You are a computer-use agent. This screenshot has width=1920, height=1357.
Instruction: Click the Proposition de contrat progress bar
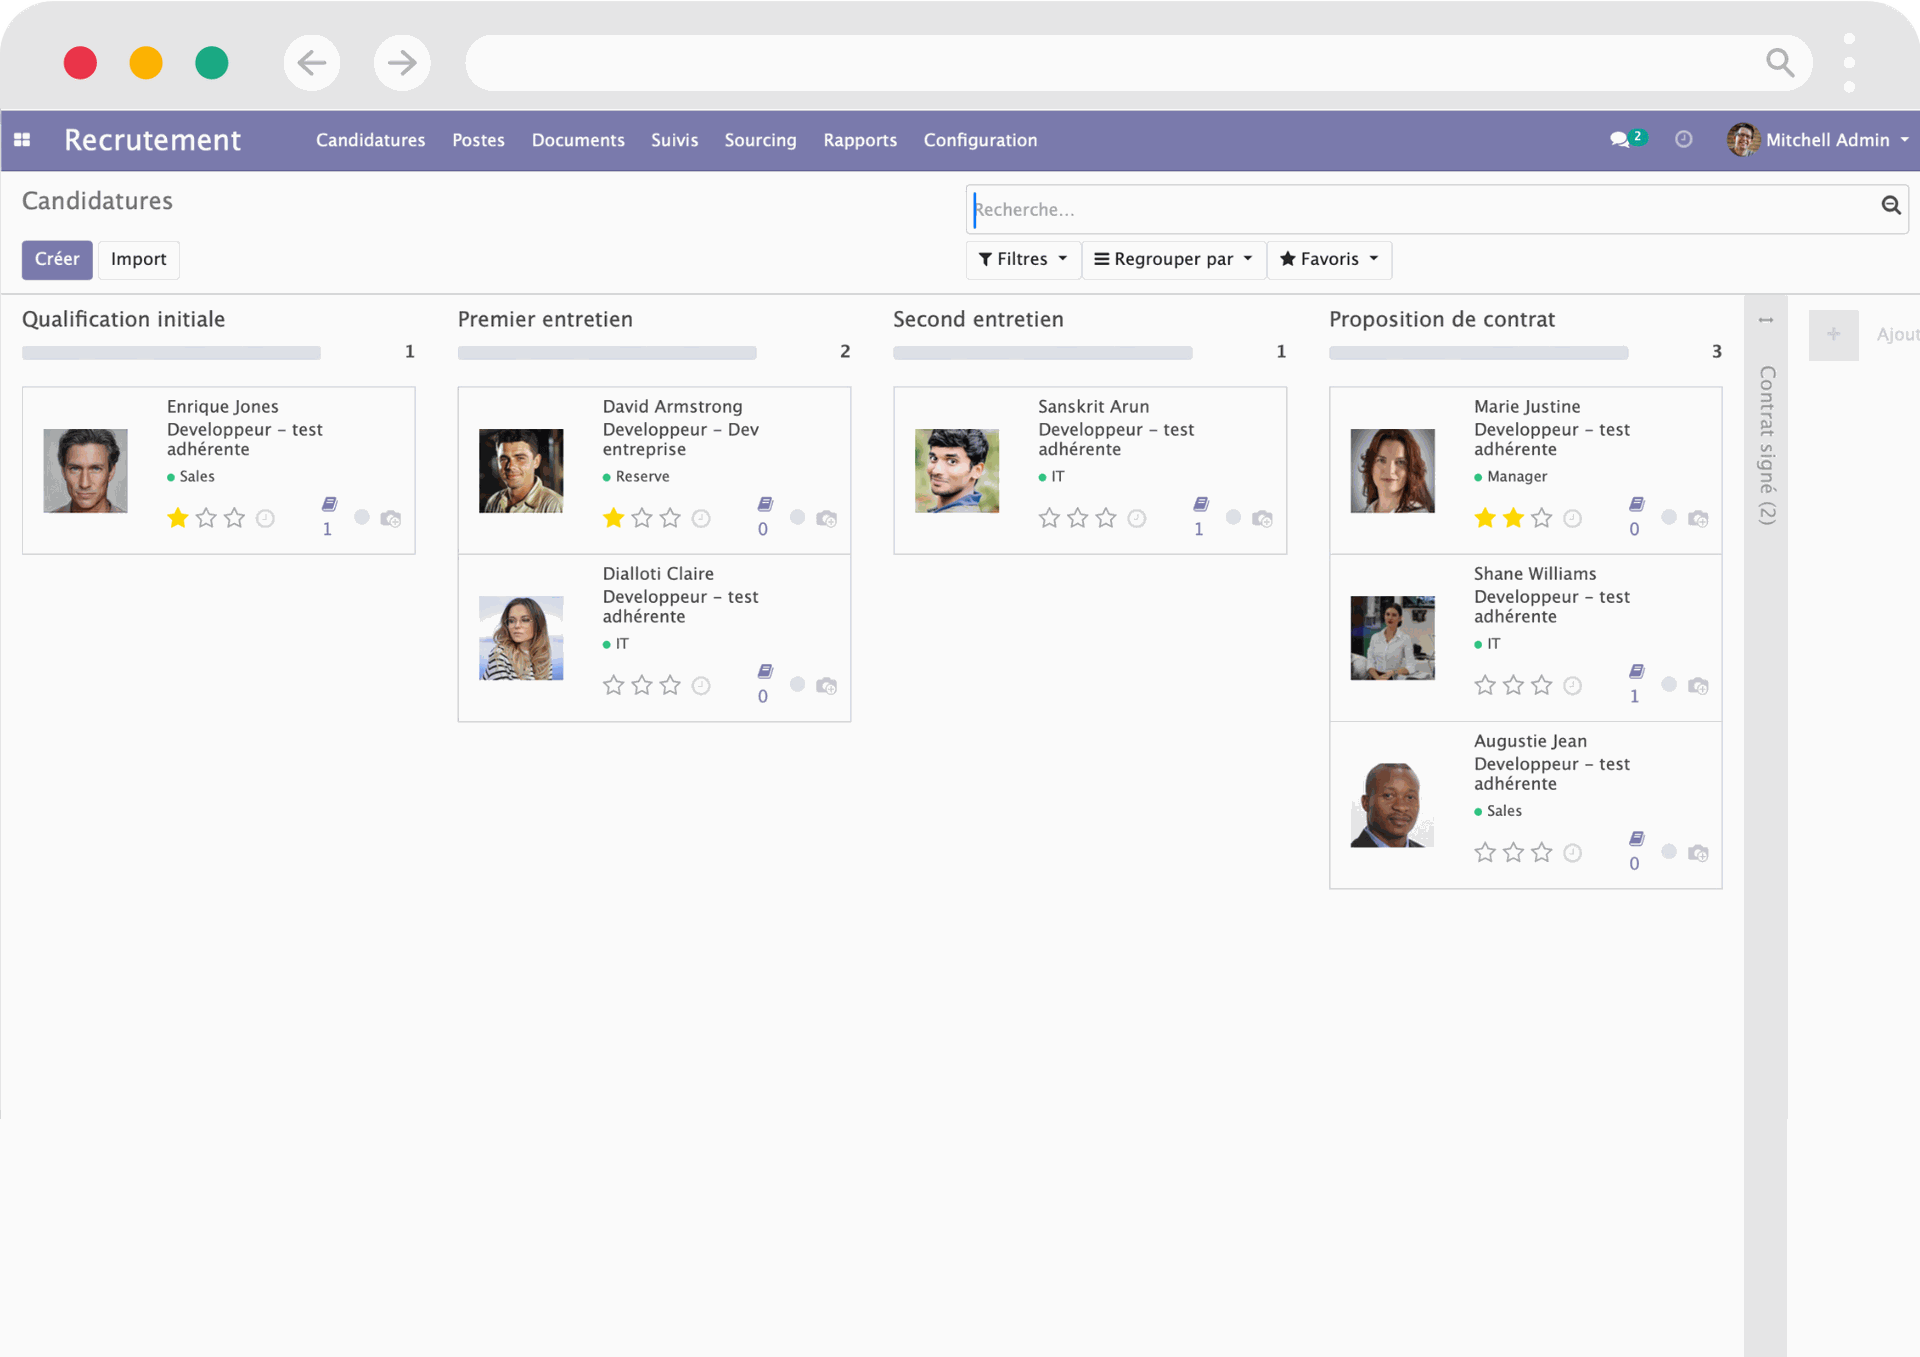pos(1478,353)
